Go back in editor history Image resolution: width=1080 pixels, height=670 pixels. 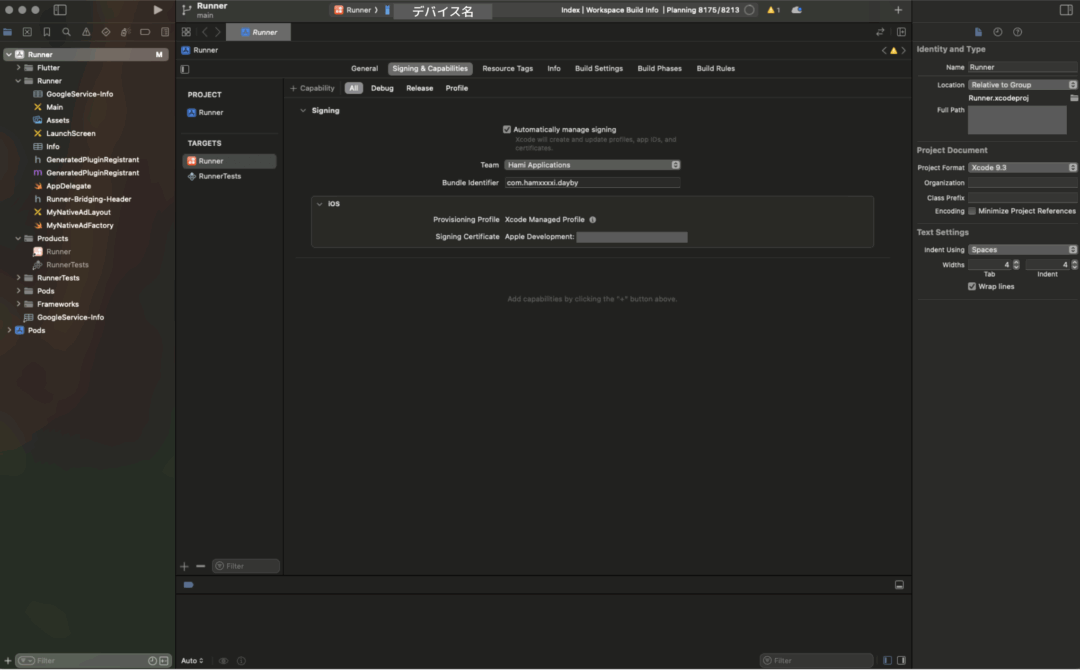[205, 32]
